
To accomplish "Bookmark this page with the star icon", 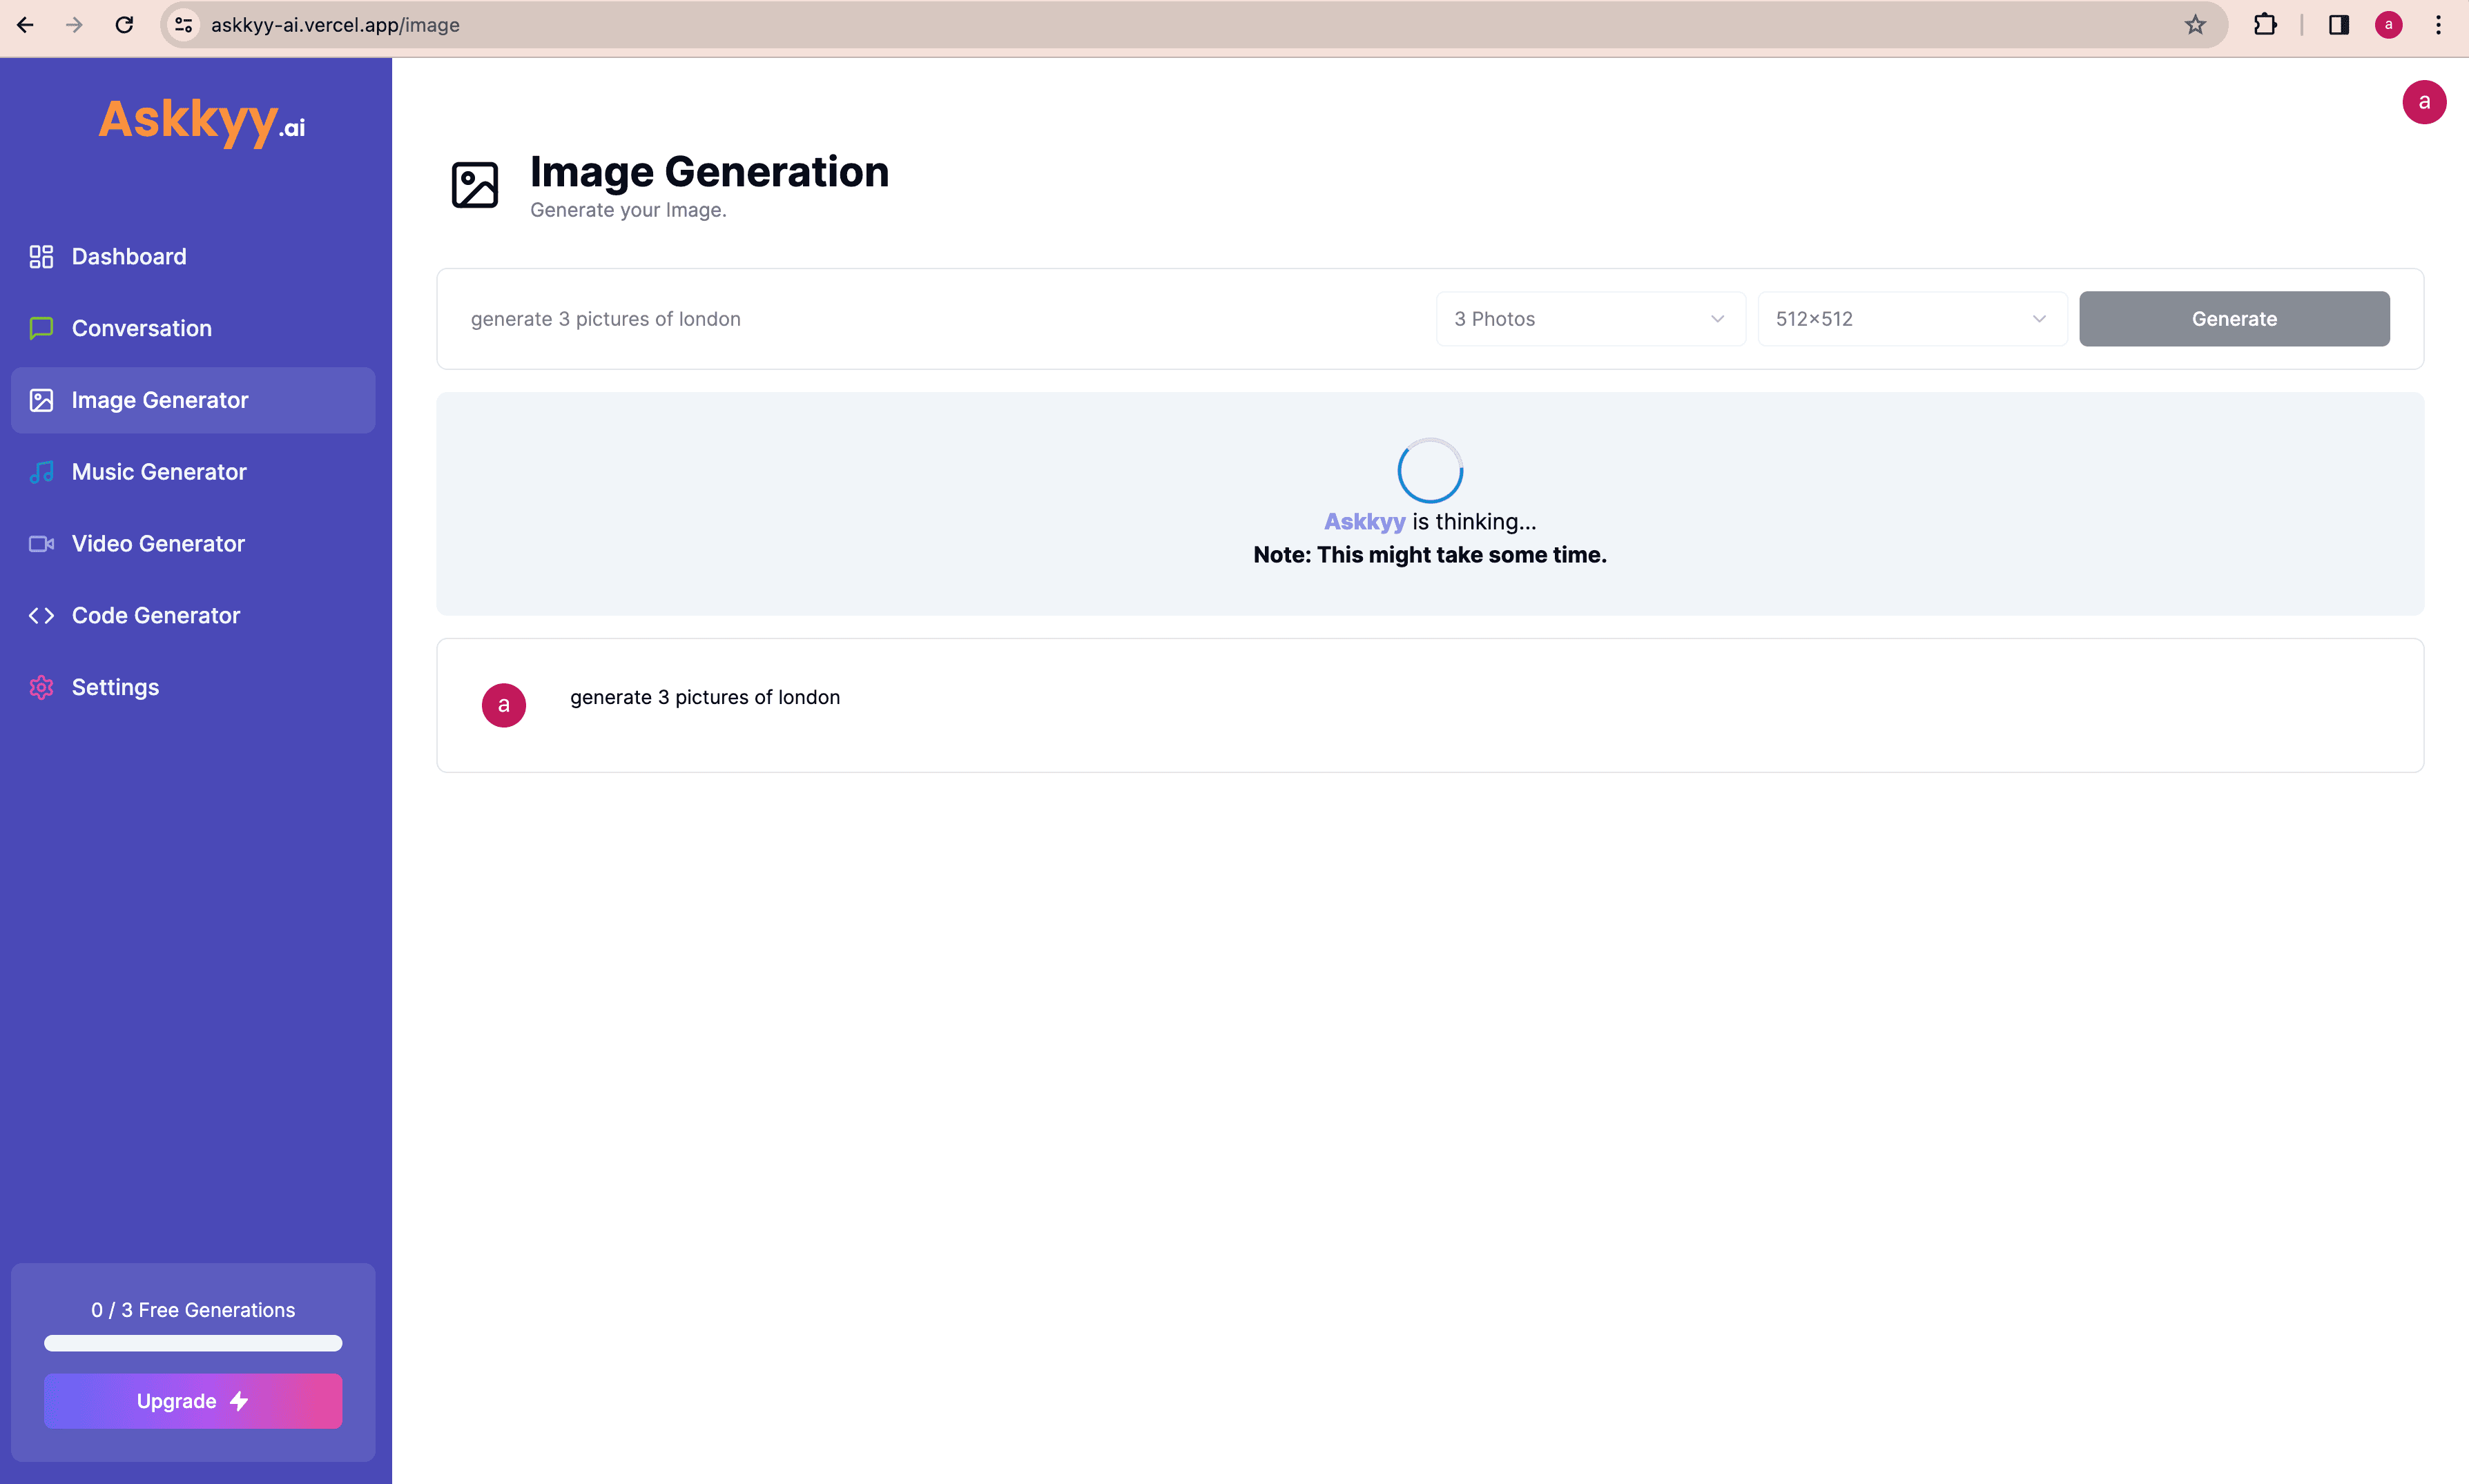I will coord(2195,25).
